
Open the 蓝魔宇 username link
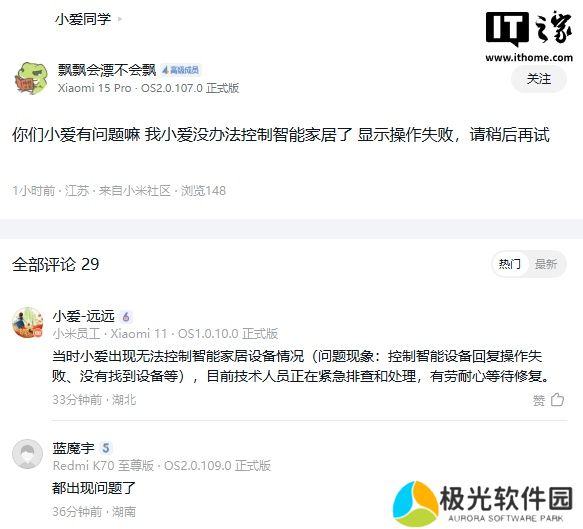[73, 448]
